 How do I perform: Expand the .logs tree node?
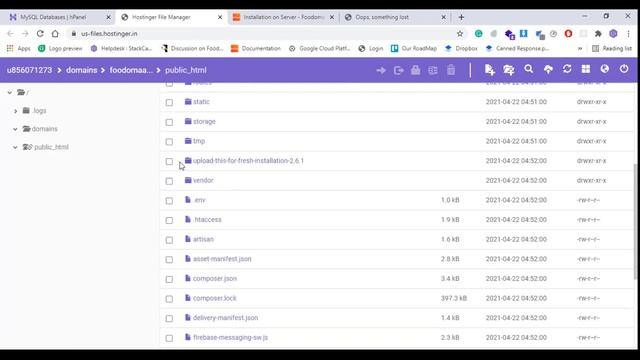[16, 111]
